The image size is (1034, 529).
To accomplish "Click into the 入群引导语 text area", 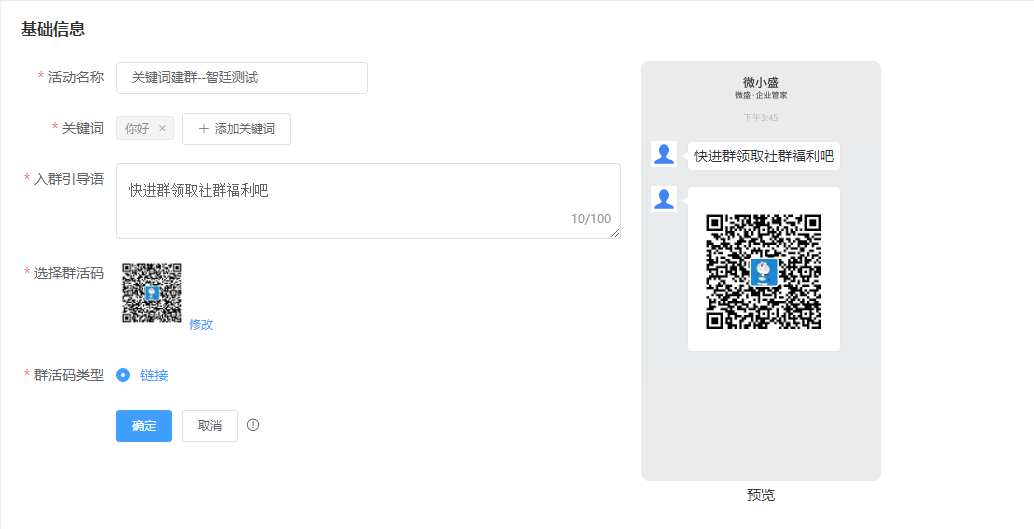I will click(368, 201).
